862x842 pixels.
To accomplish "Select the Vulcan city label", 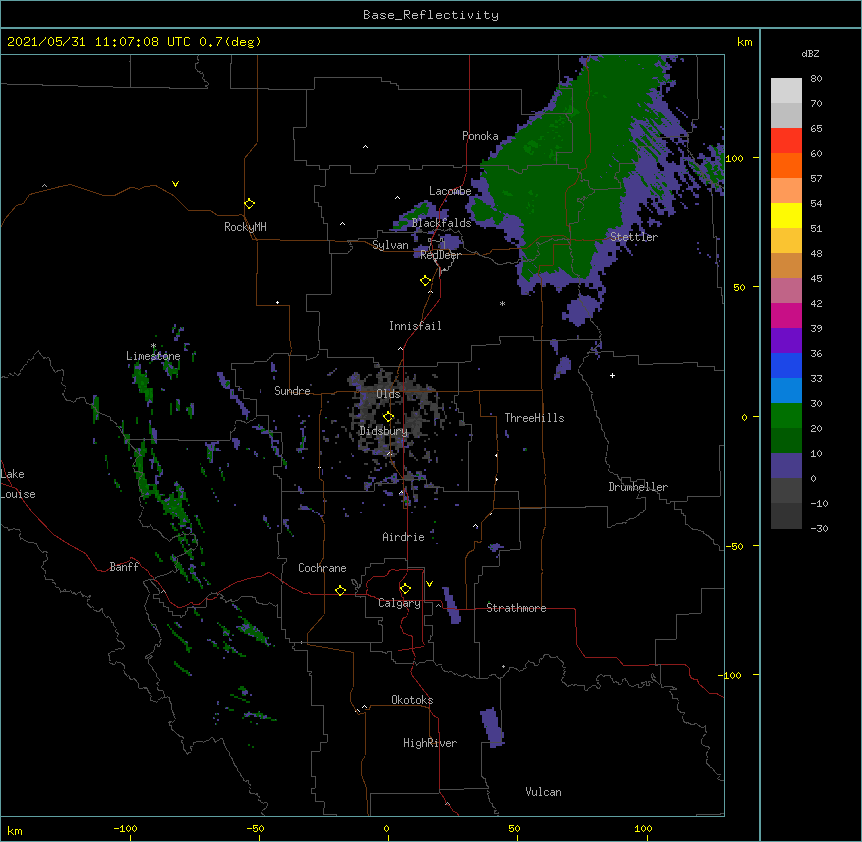I will (543, 792).
